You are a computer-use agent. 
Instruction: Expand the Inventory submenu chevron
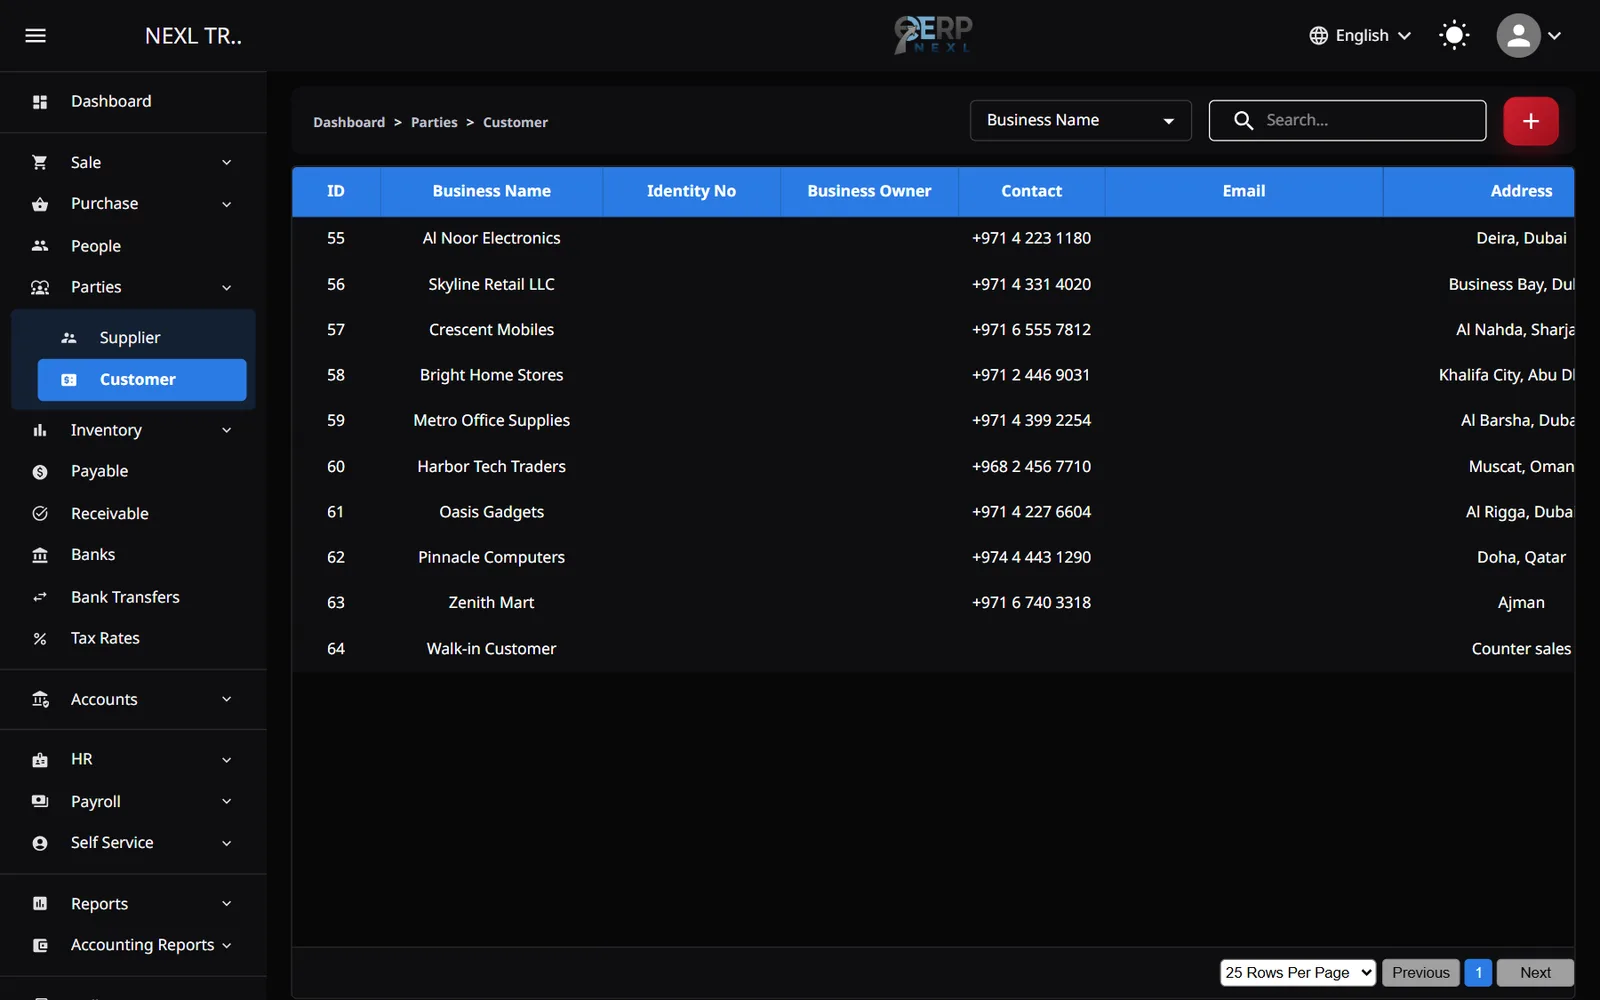click(x=227, y=430)
